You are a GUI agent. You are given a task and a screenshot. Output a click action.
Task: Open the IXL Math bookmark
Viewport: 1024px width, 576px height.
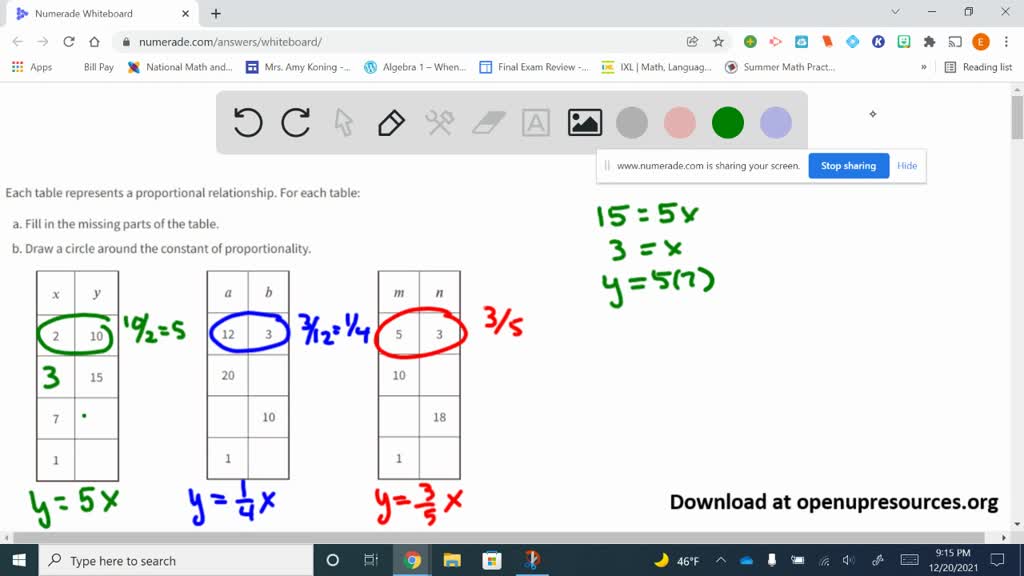(x=654, y=67)
